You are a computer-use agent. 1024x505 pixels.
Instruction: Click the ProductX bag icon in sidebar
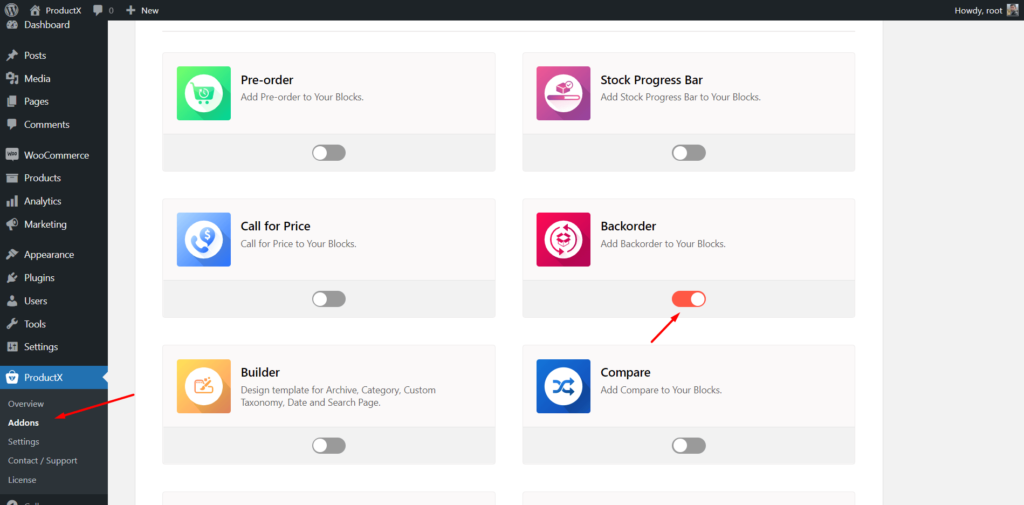pos(12,377)
